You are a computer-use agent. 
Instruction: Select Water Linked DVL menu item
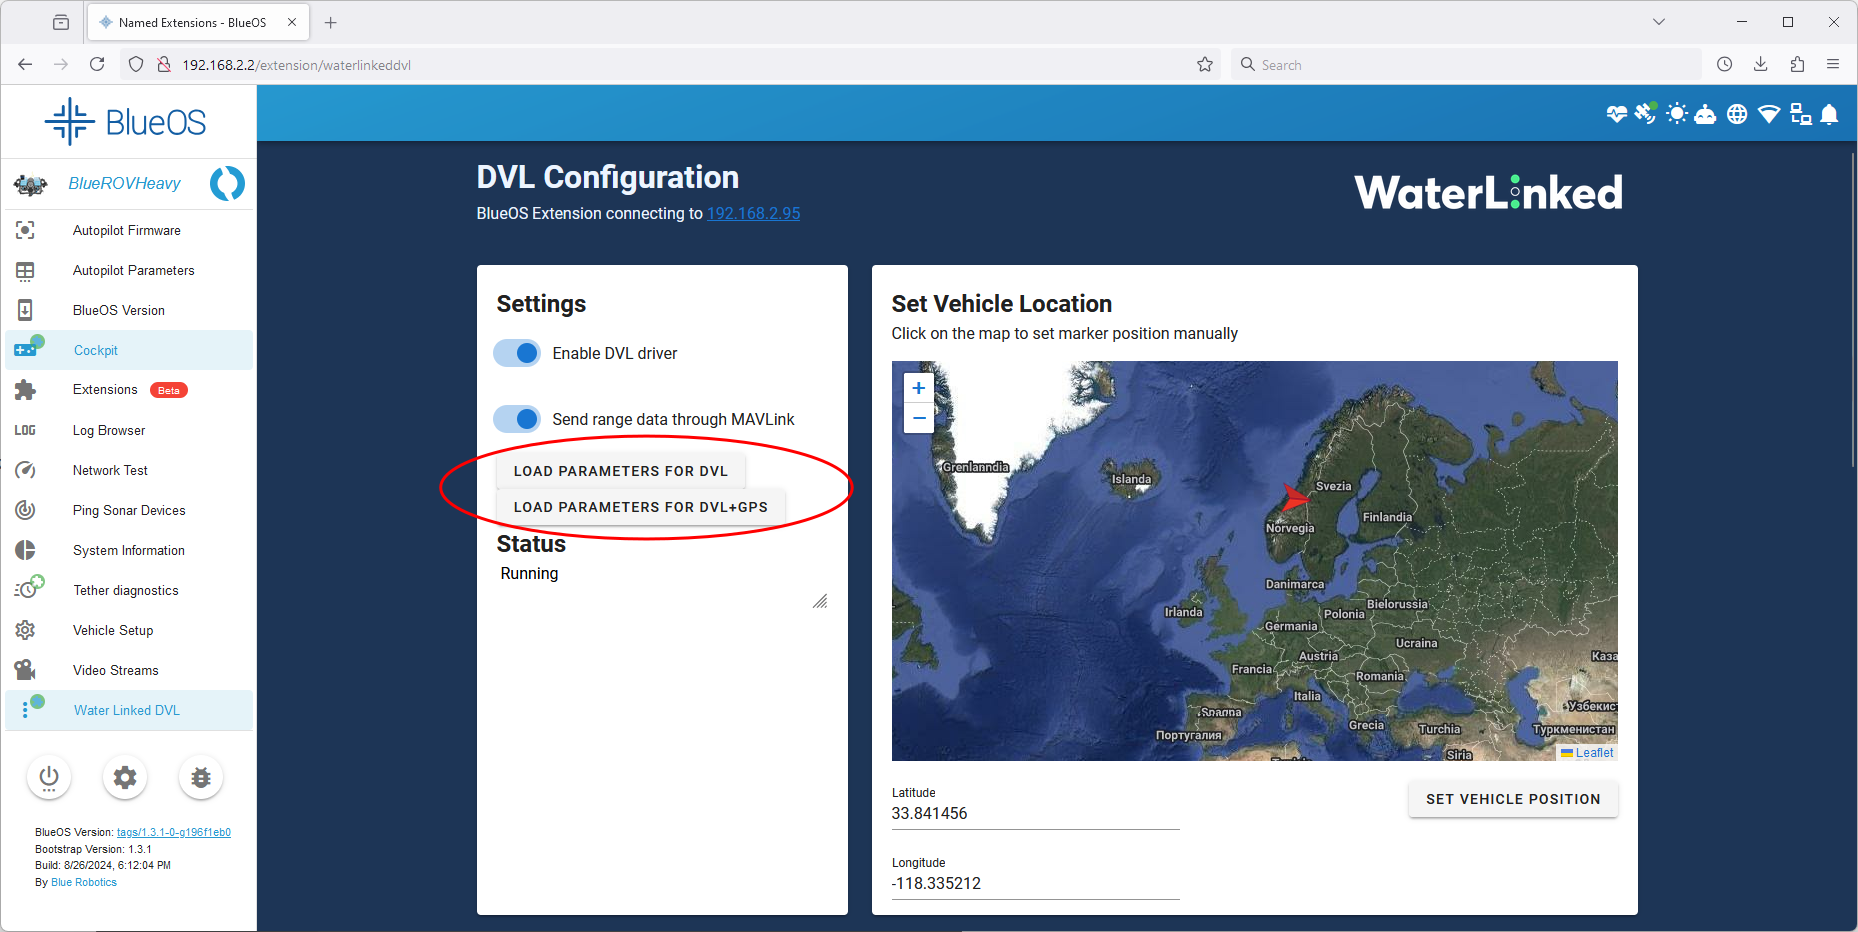point(129,710)
